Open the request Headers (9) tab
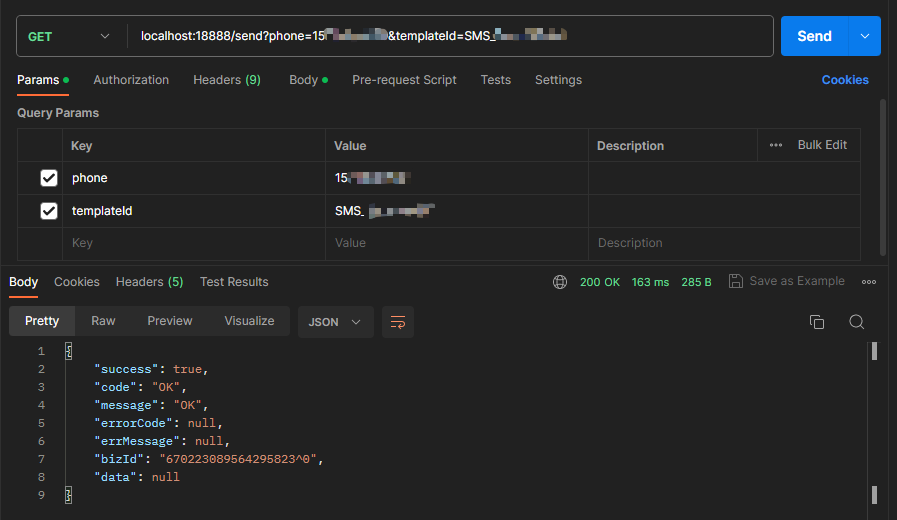897x520 pixels. point(227,80)
